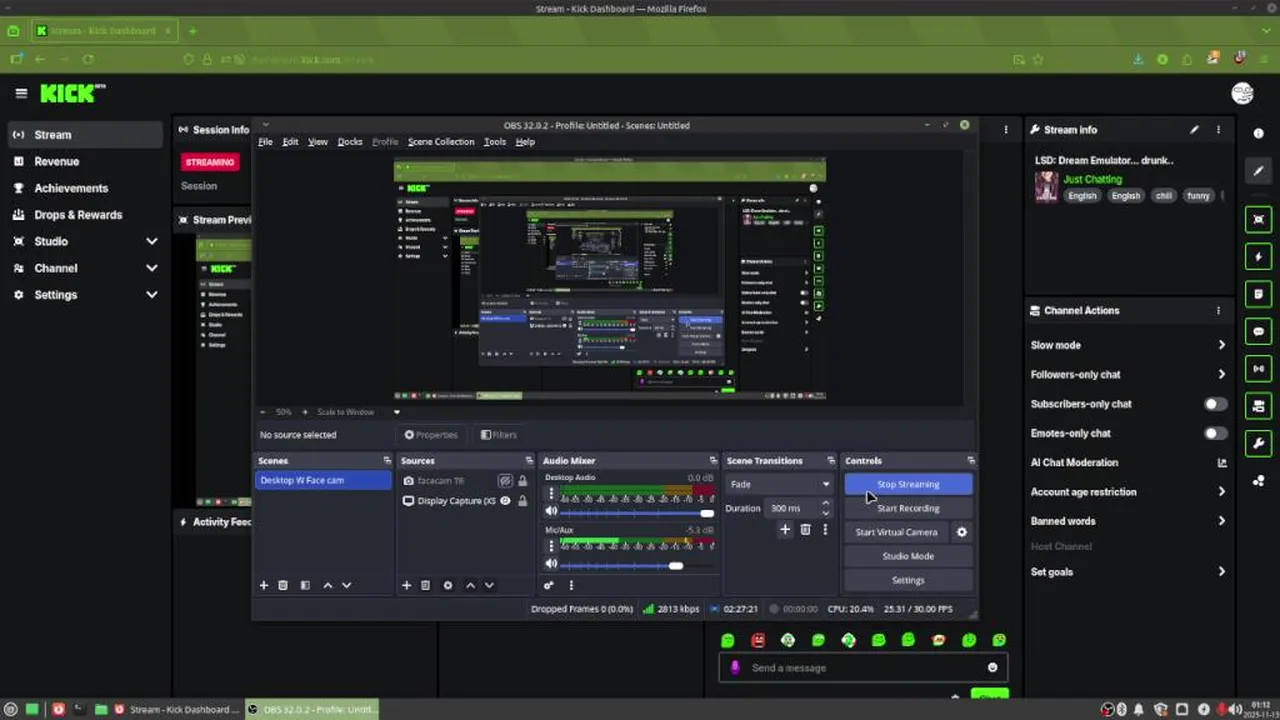1280x720 pixels.
Task: Open scene filters in OBS Scenes dock
Action: pos(305,585)
